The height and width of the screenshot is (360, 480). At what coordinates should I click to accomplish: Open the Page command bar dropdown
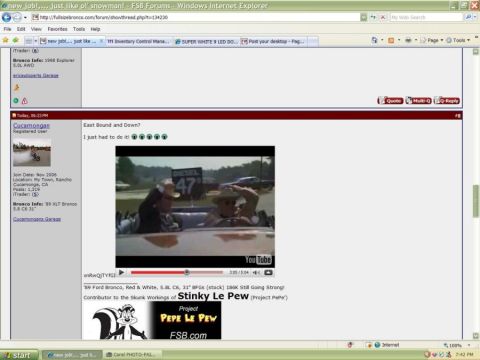(432, 40)
